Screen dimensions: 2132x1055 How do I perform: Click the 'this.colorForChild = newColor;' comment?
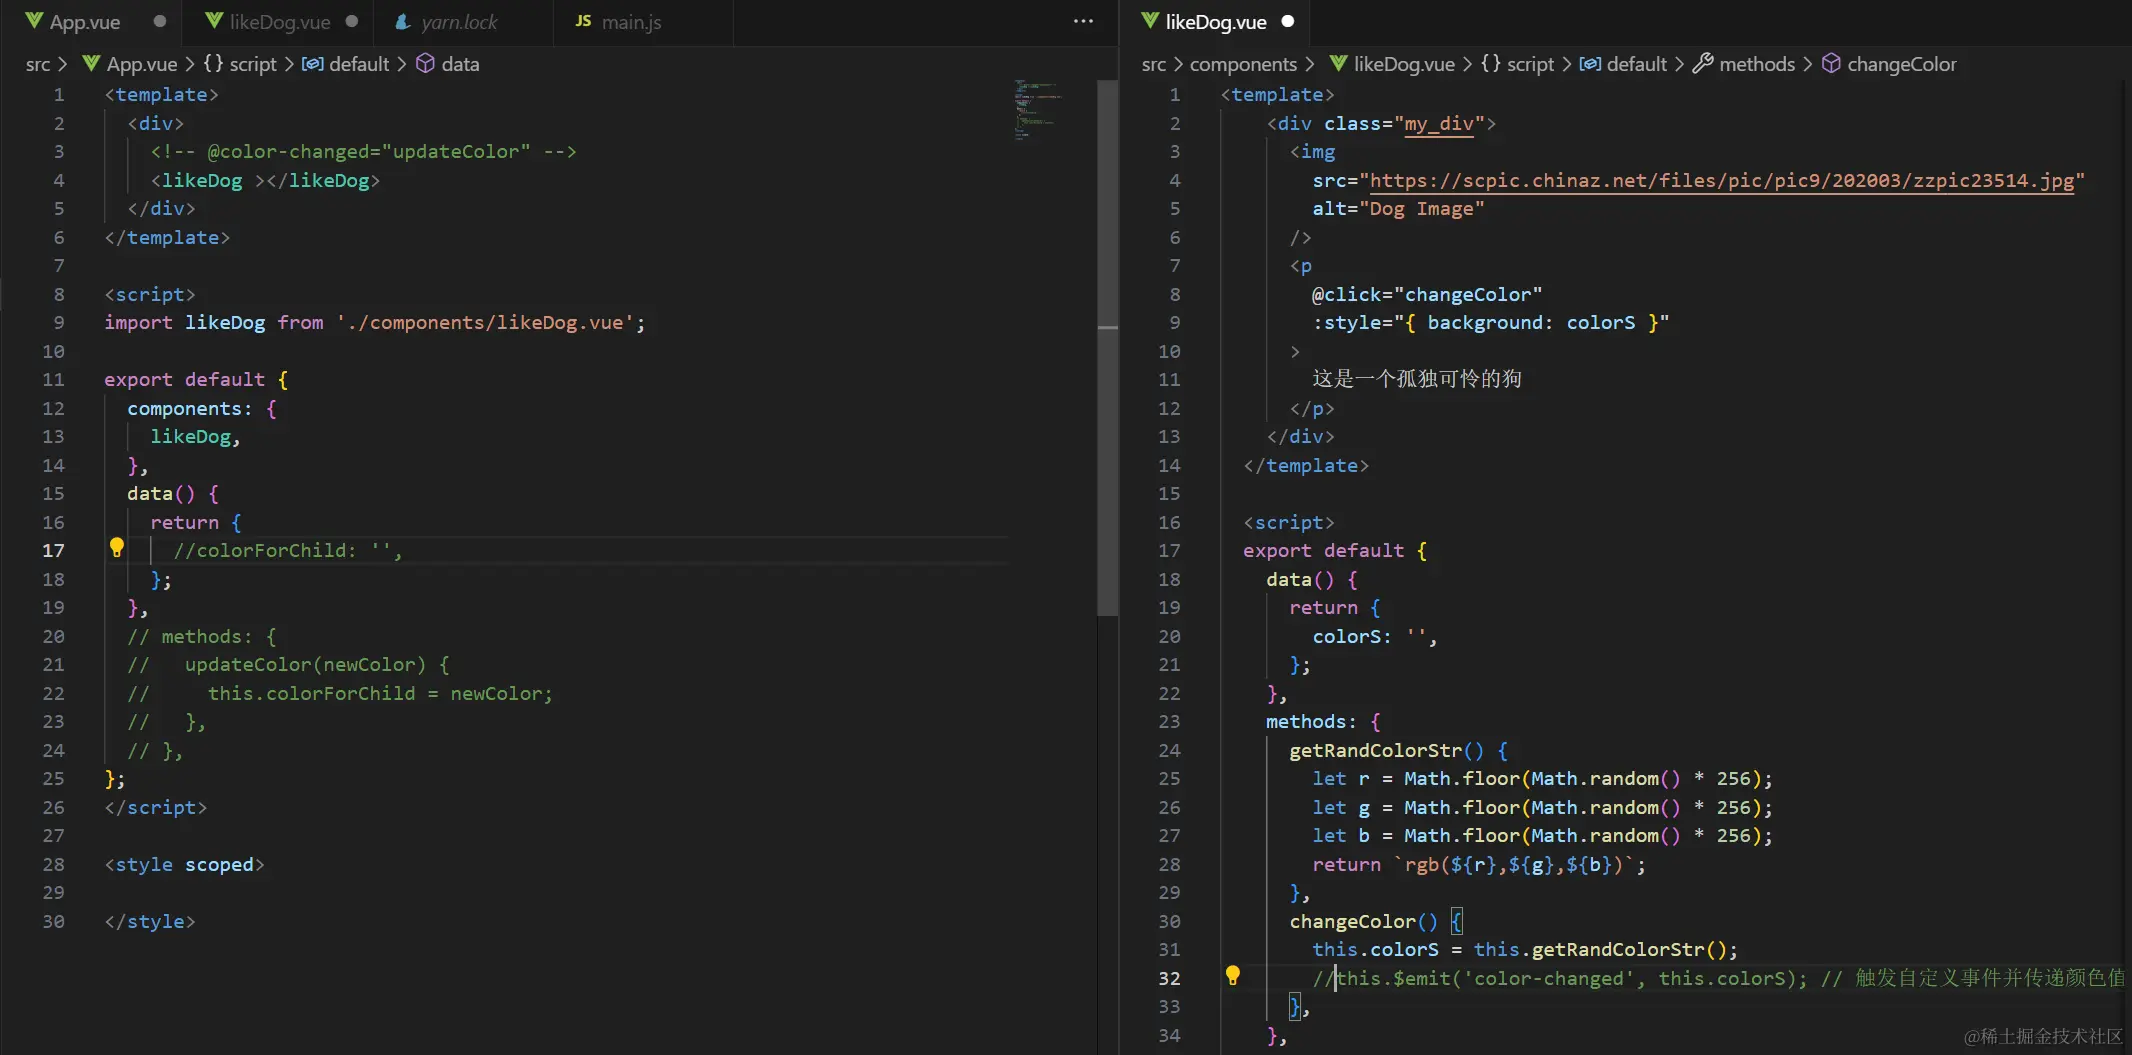[x=380, y=694]
